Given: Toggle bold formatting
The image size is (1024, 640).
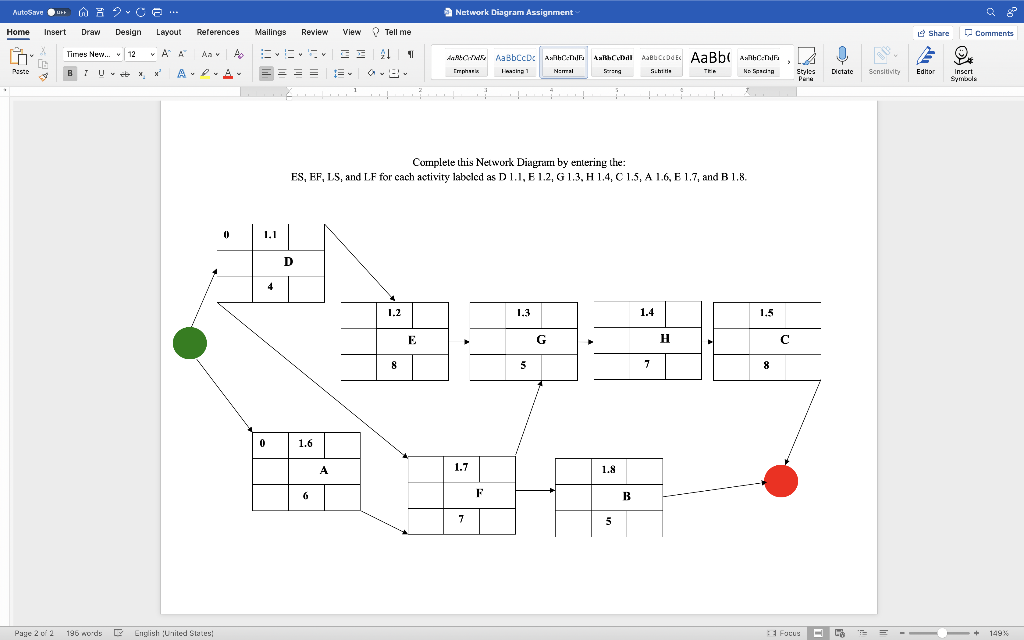Looking at the screenshot, I should [69, 73].
